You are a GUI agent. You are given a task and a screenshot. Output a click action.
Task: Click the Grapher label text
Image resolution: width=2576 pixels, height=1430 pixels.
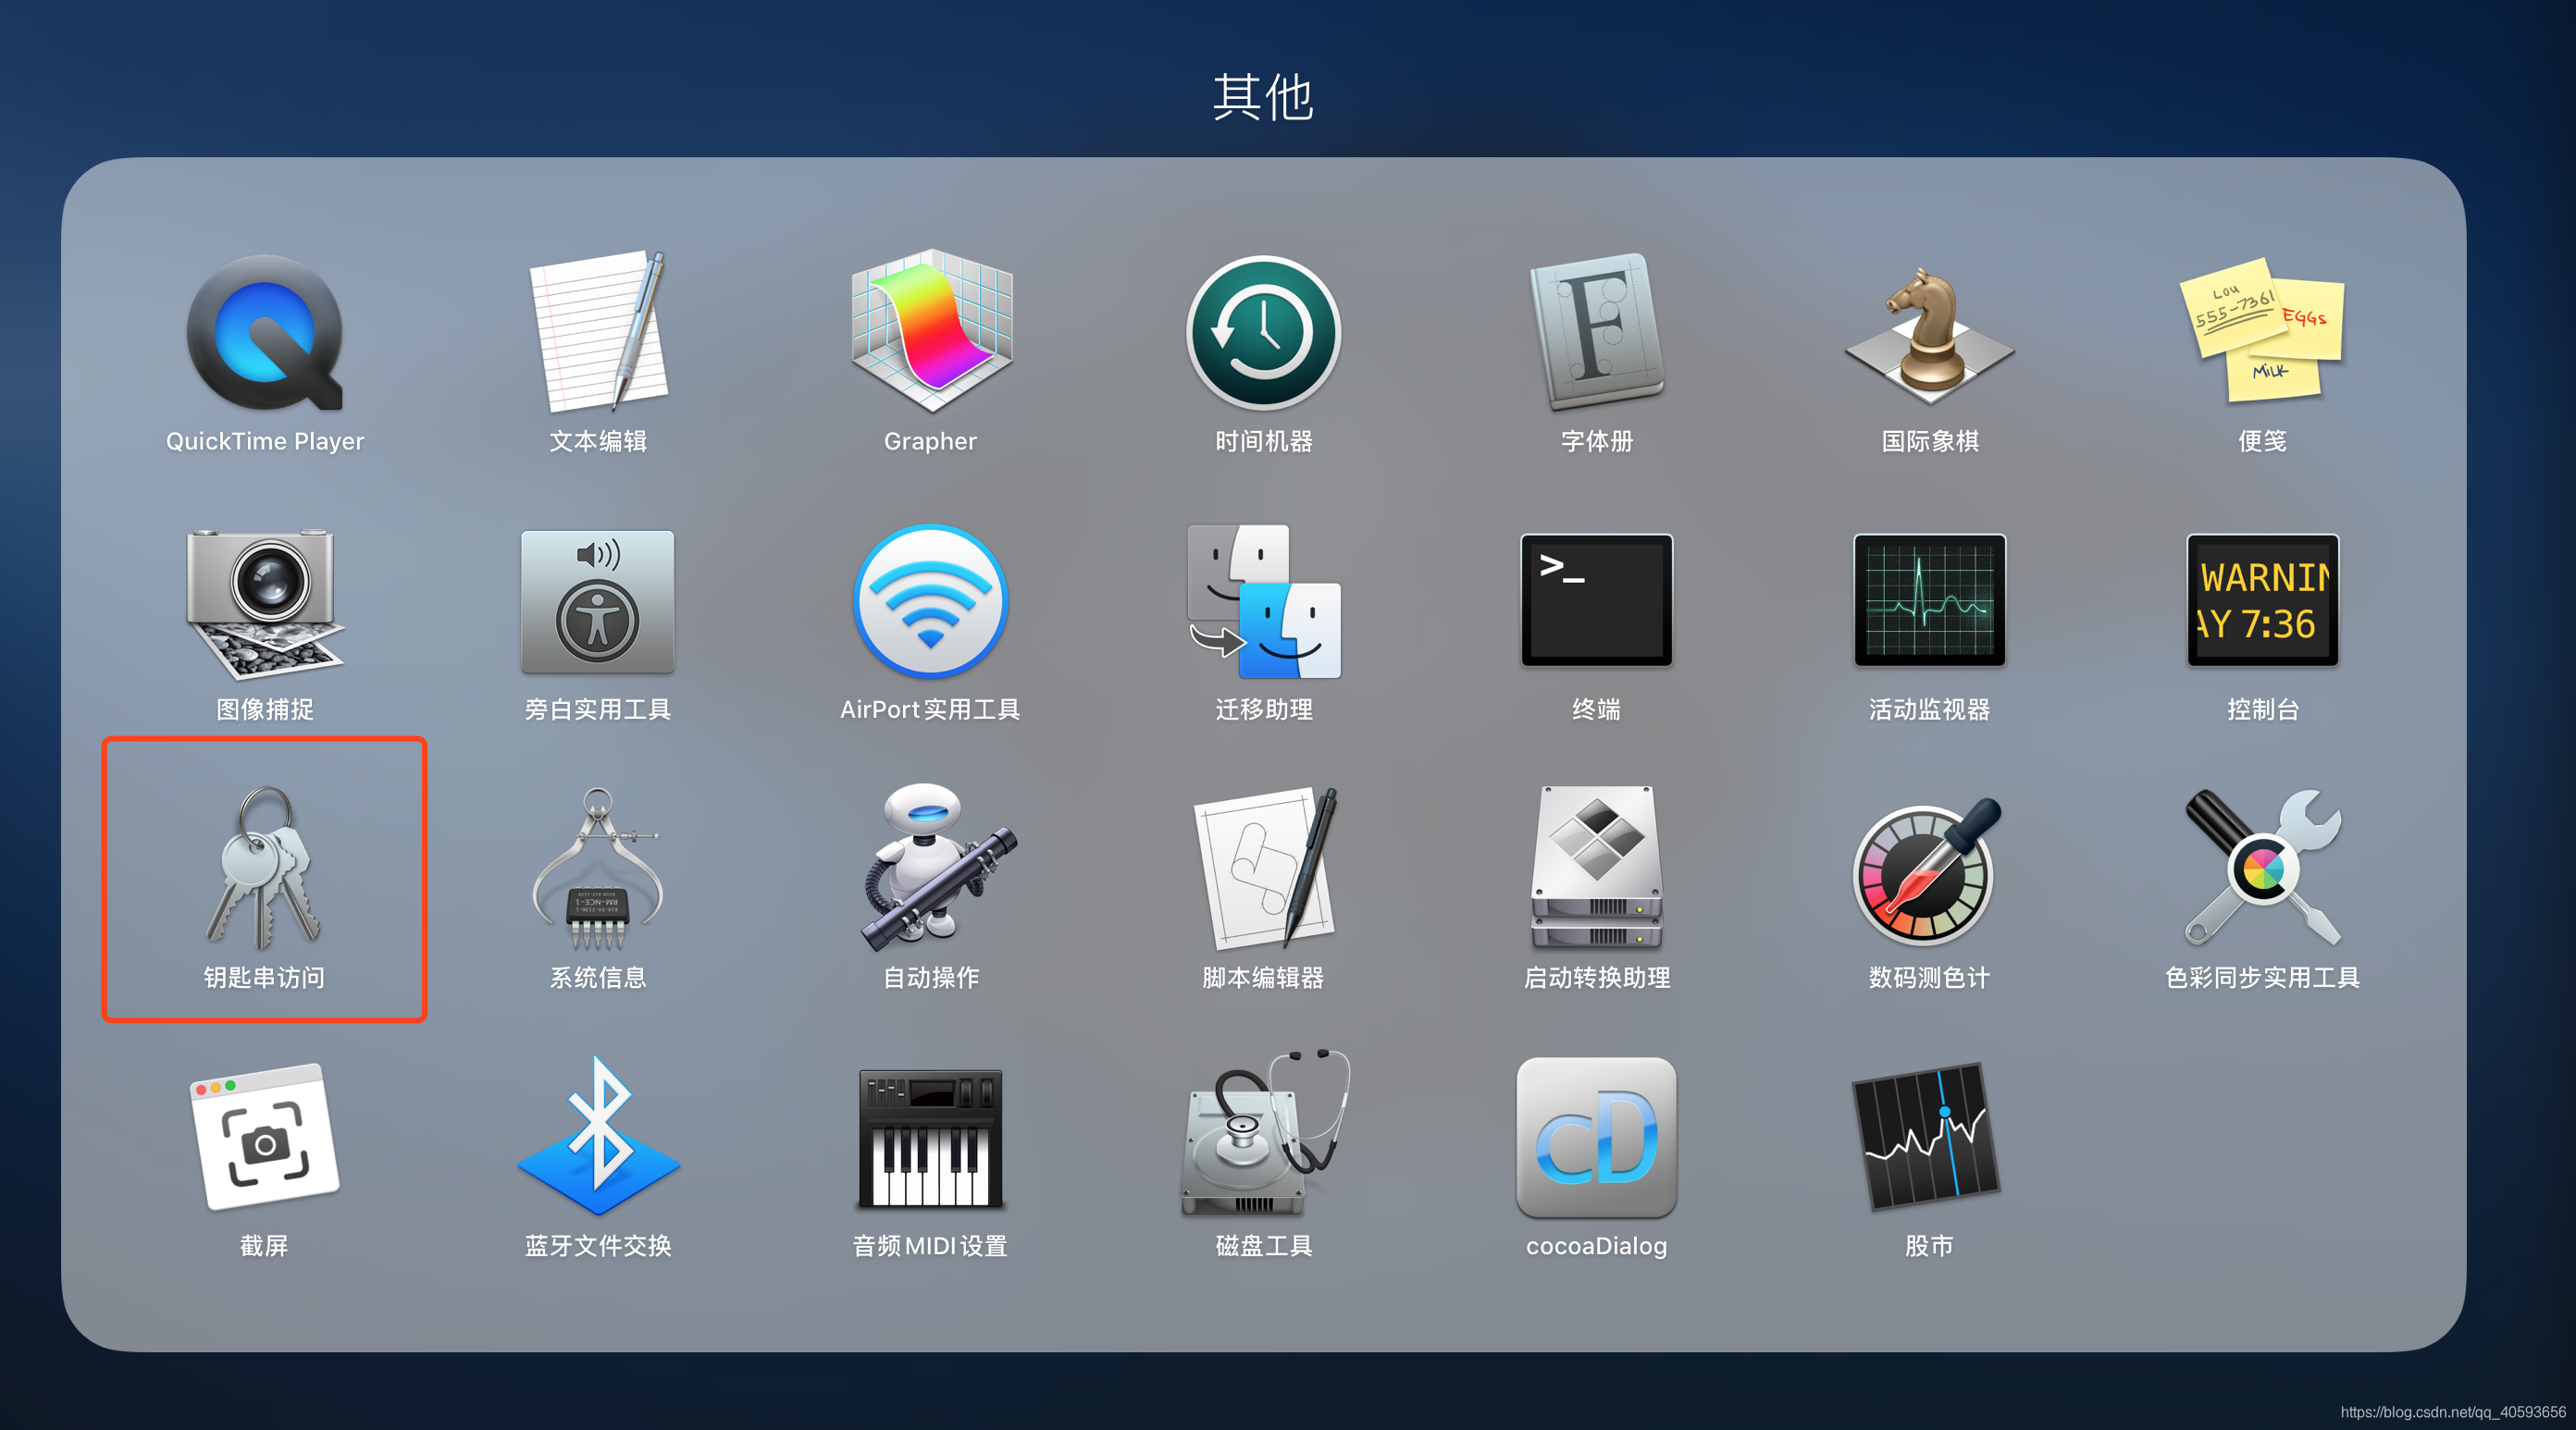[931, 442]
